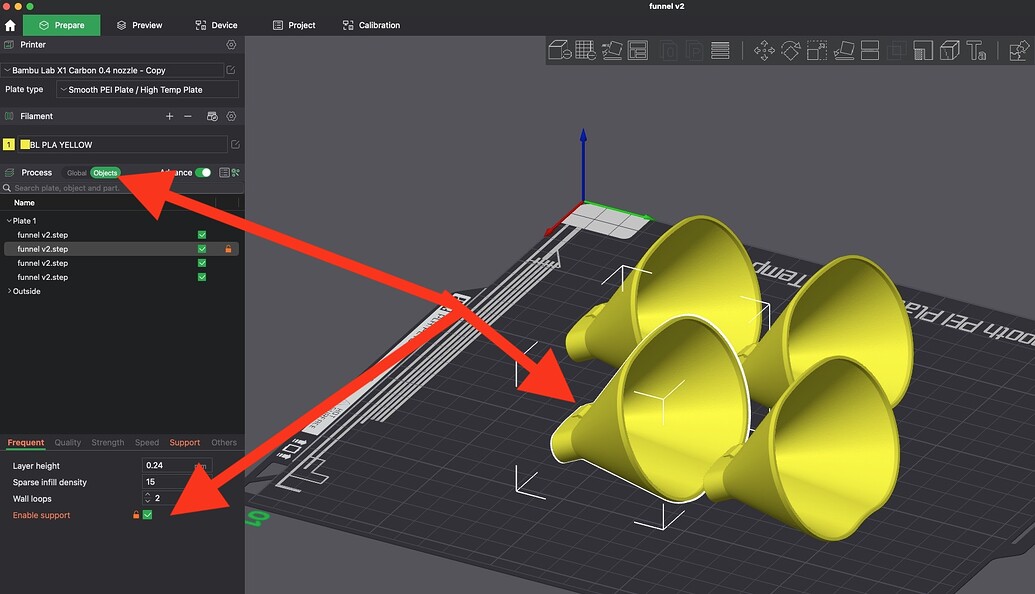1035x594 pixels.
Task: Open Filament settings gear icon
Action: coord(231,116)
